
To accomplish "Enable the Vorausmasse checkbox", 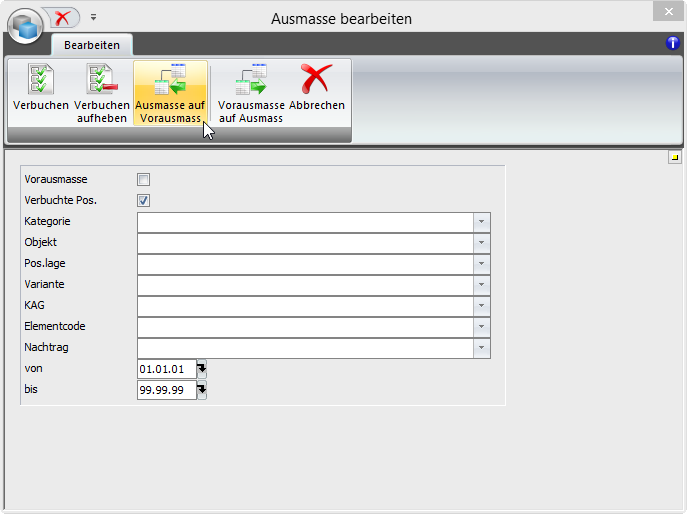I will [143, 179].
